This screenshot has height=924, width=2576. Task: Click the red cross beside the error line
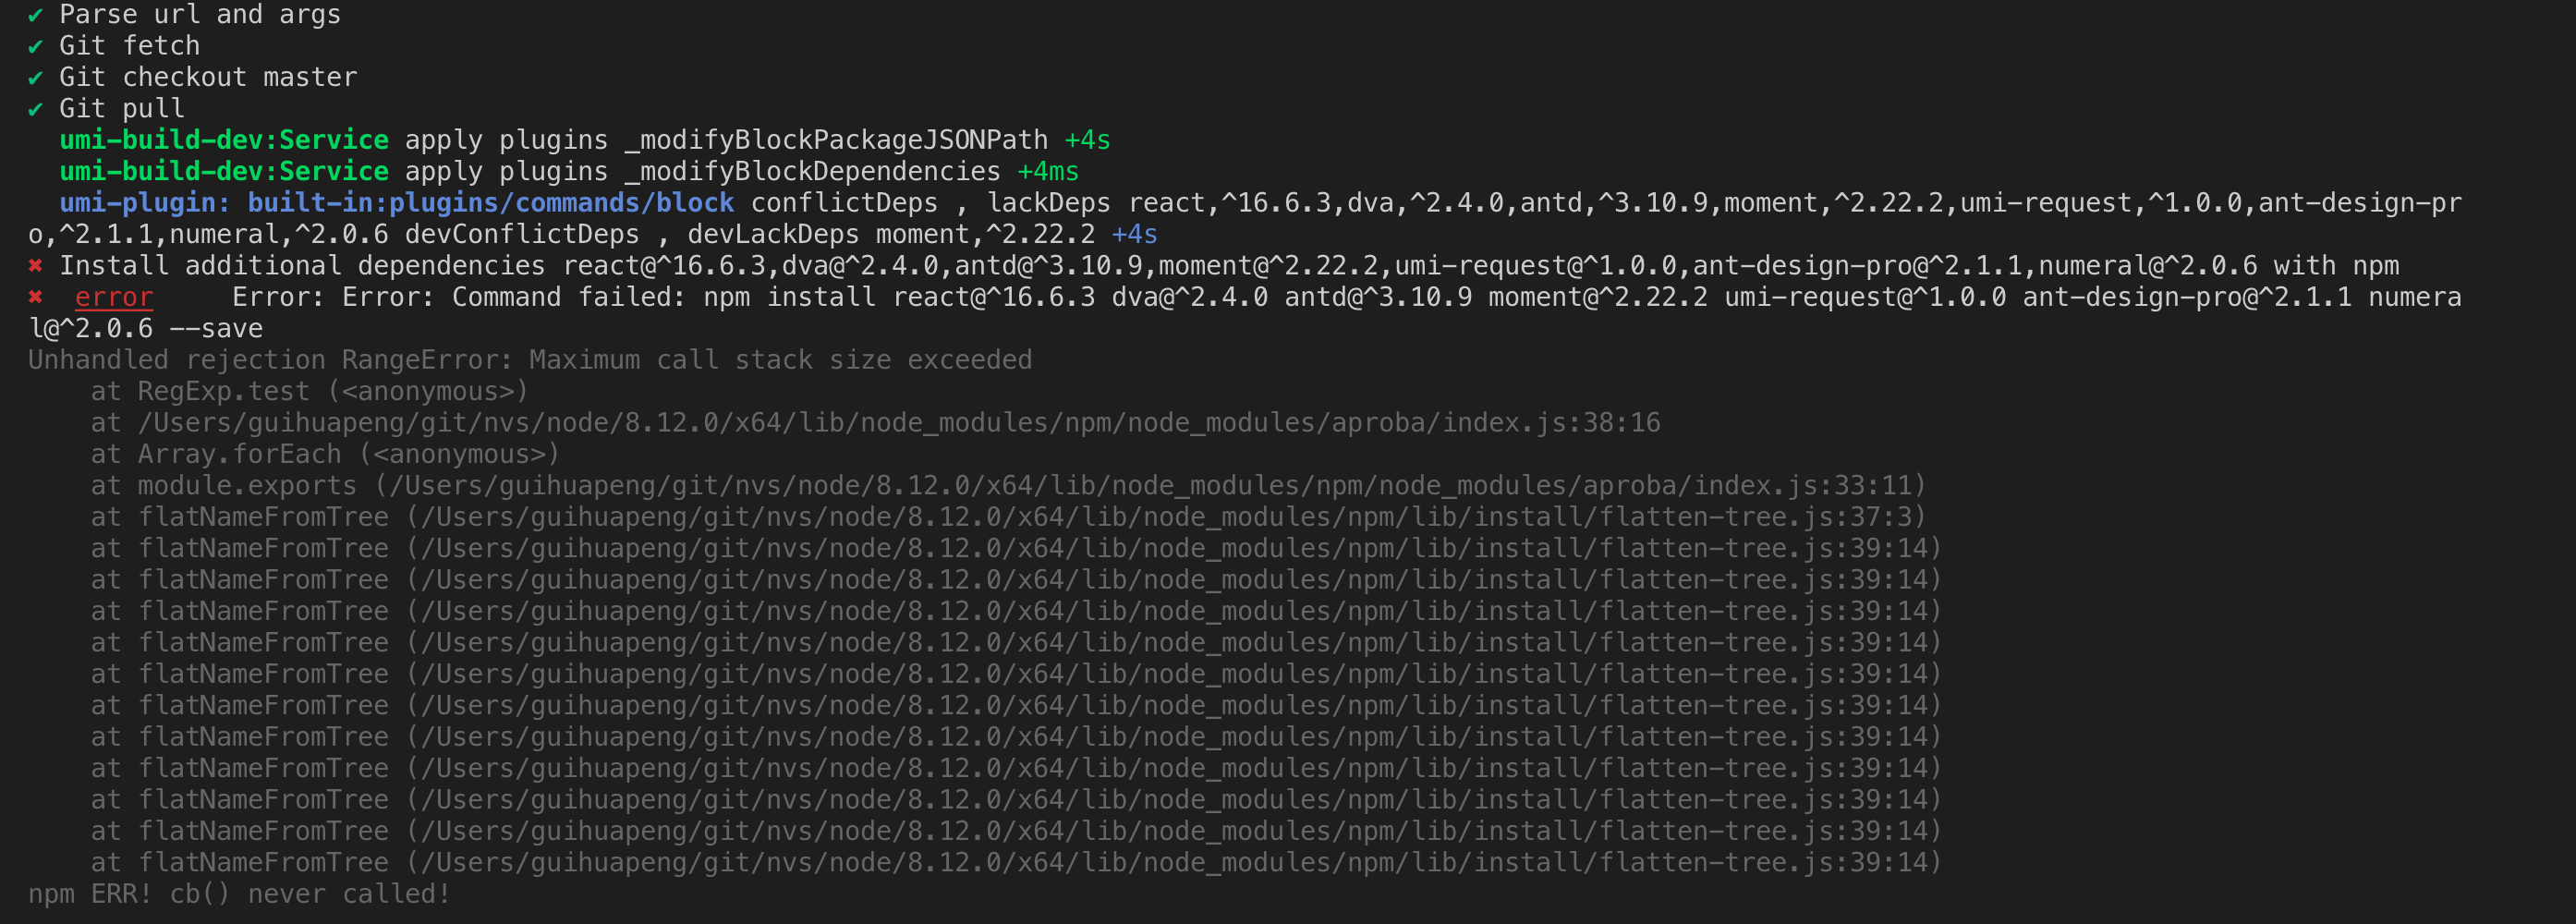(x=37, y=297)
